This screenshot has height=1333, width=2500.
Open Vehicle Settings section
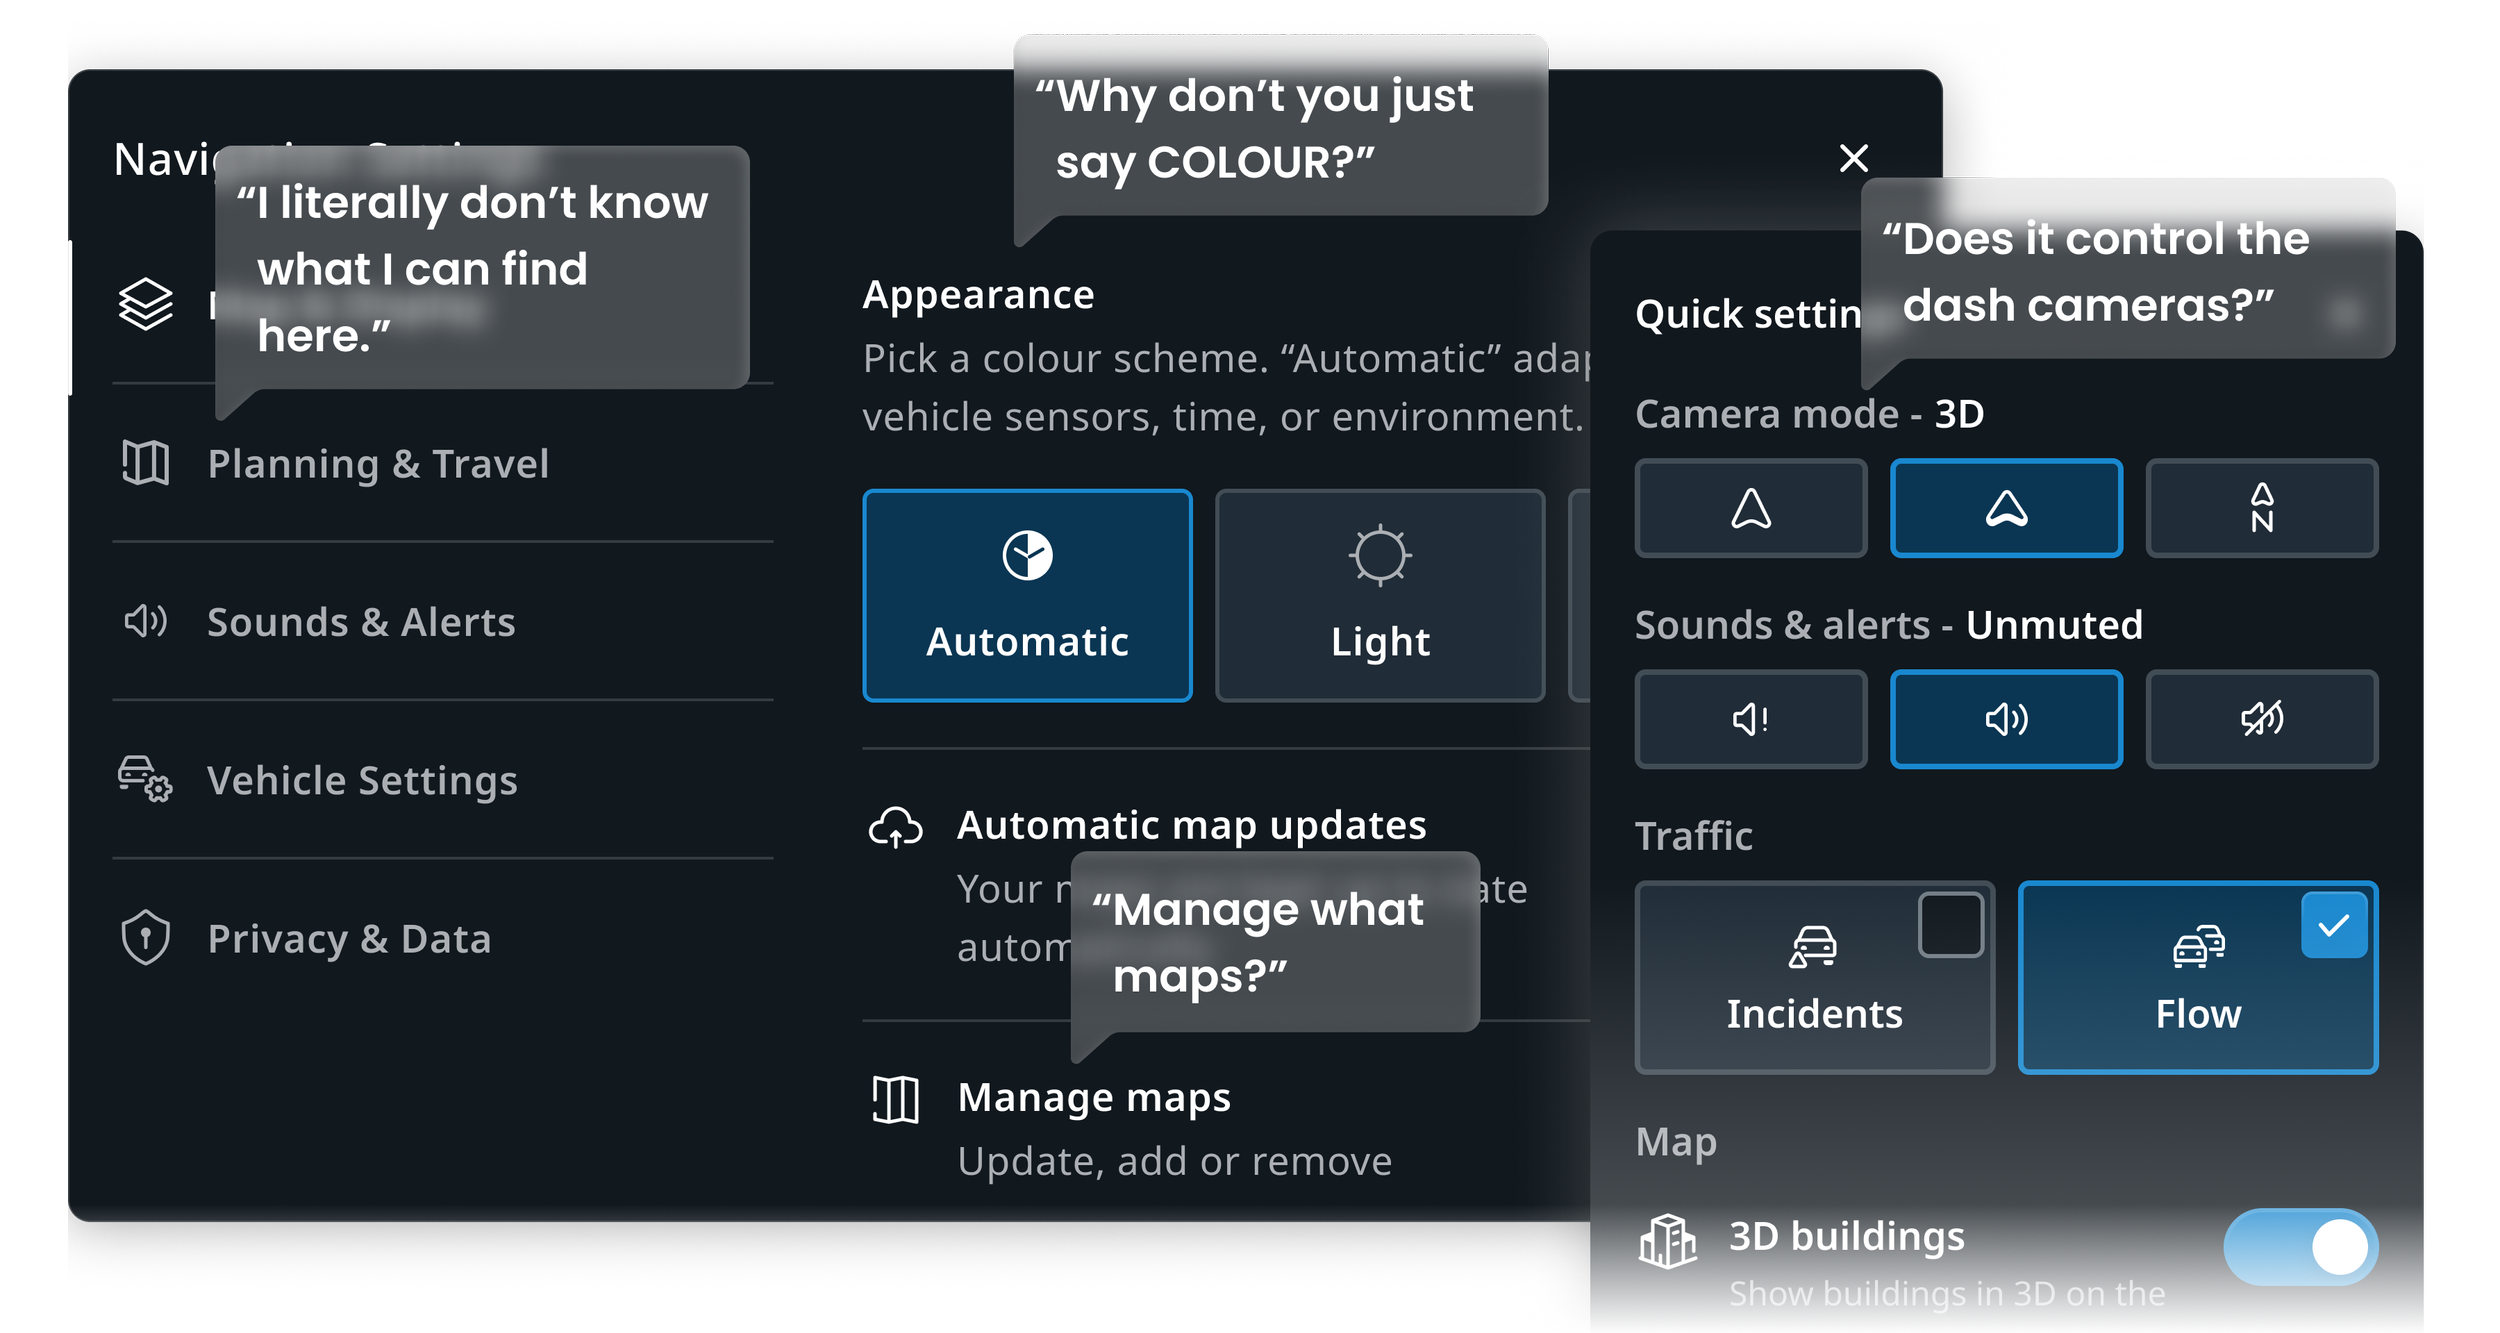362,780
